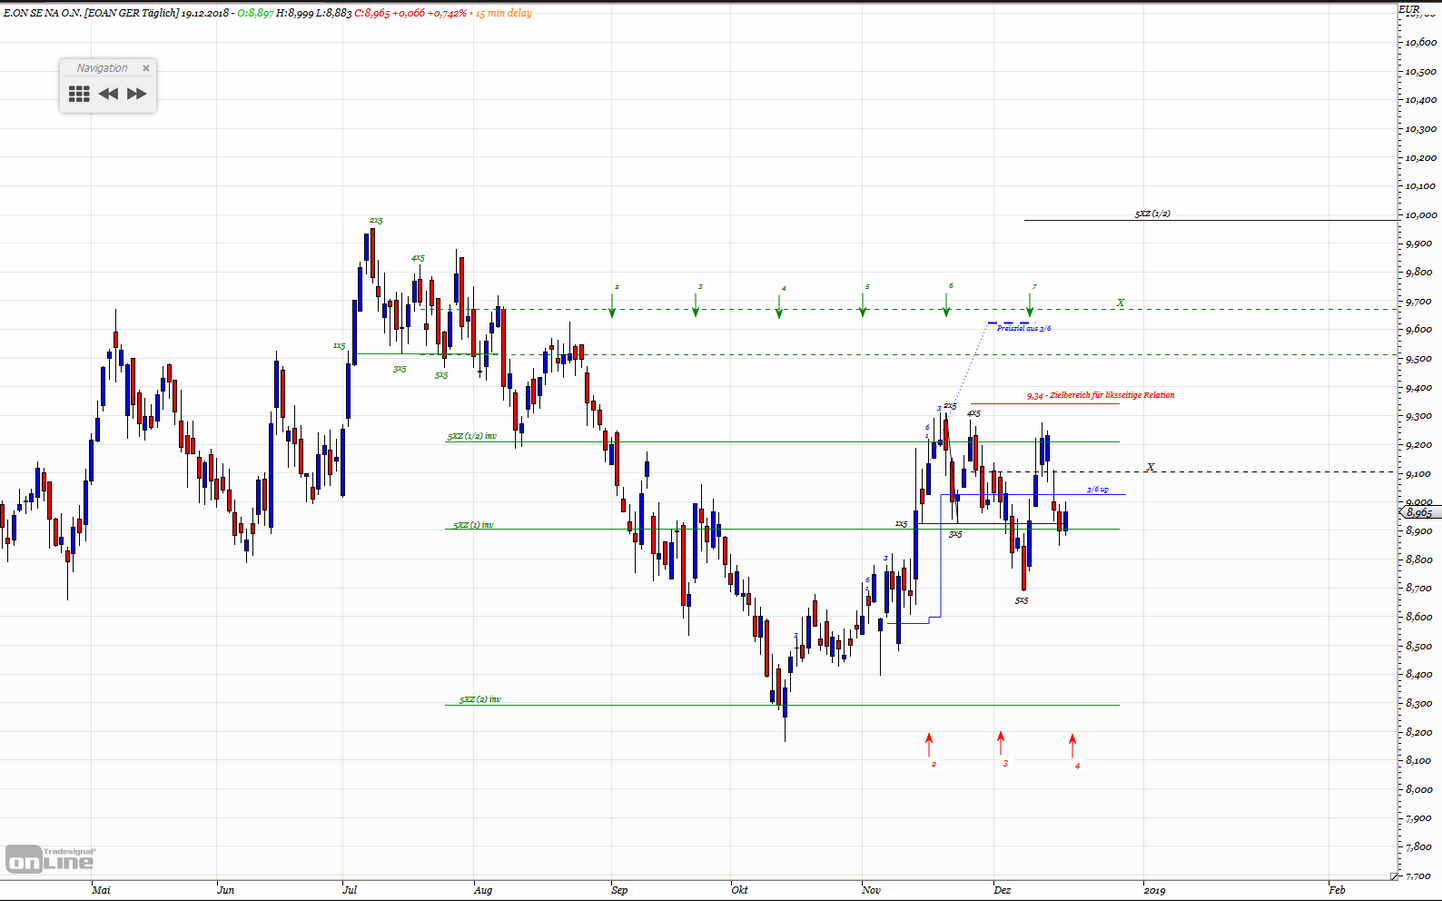
Task: Click the Okt label on the time axis
Action: coord(740,890)
